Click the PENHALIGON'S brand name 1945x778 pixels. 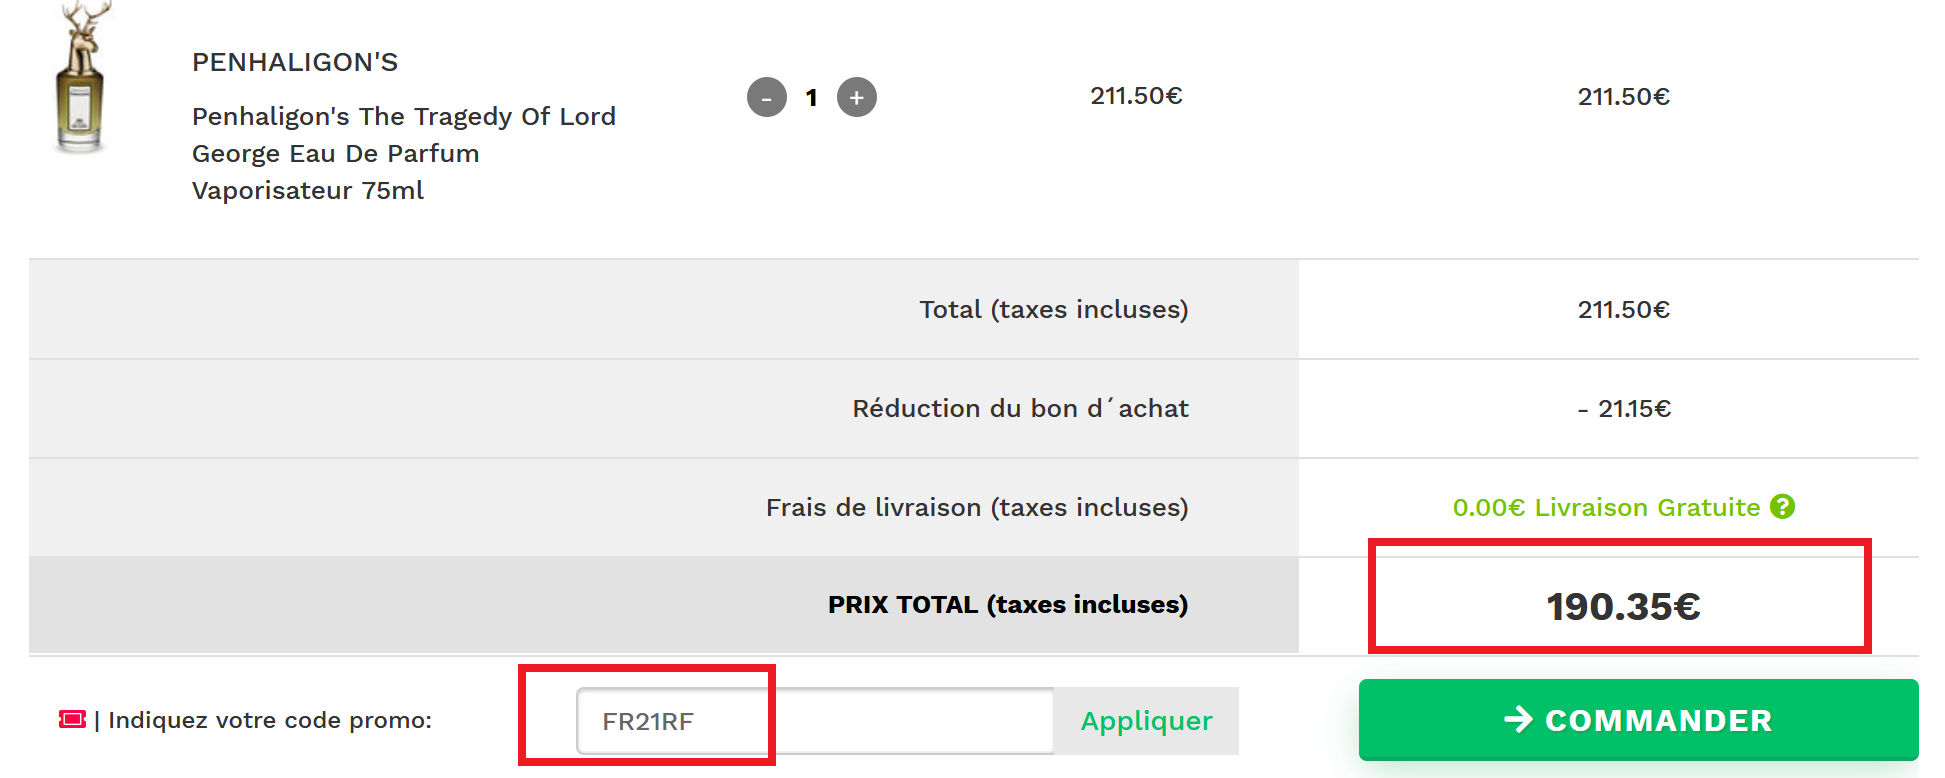295,62
